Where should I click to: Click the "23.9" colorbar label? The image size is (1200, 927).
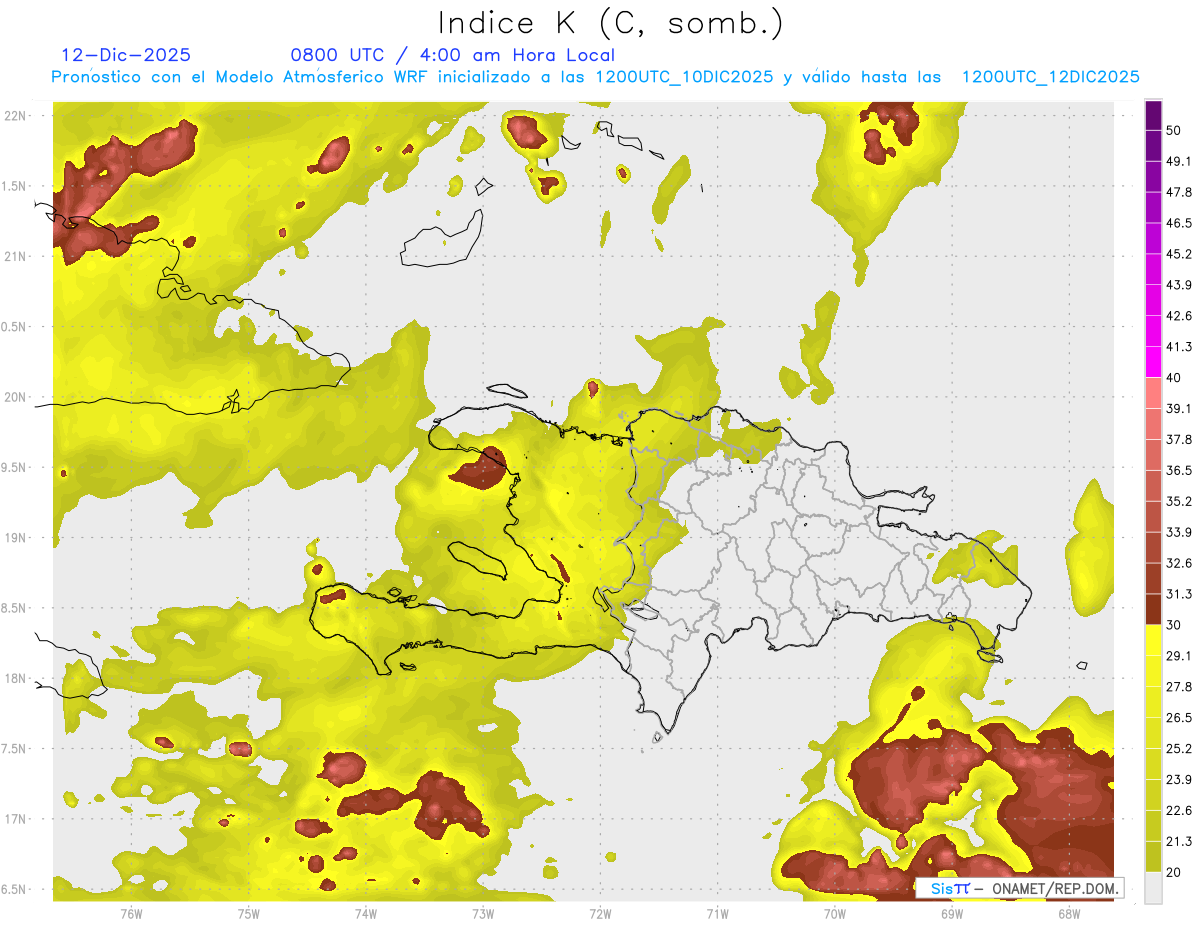click(x=1179, y=780)
